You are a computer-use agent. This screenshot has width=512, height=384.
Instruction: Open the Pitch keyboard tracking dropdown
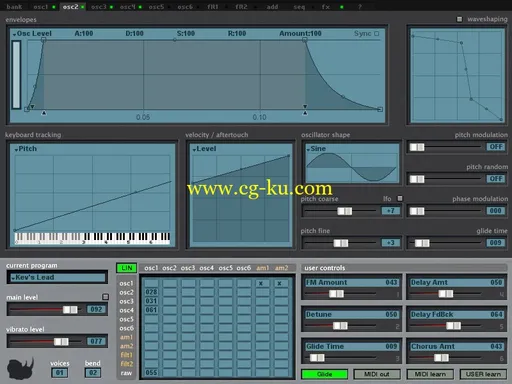(26, 149)
